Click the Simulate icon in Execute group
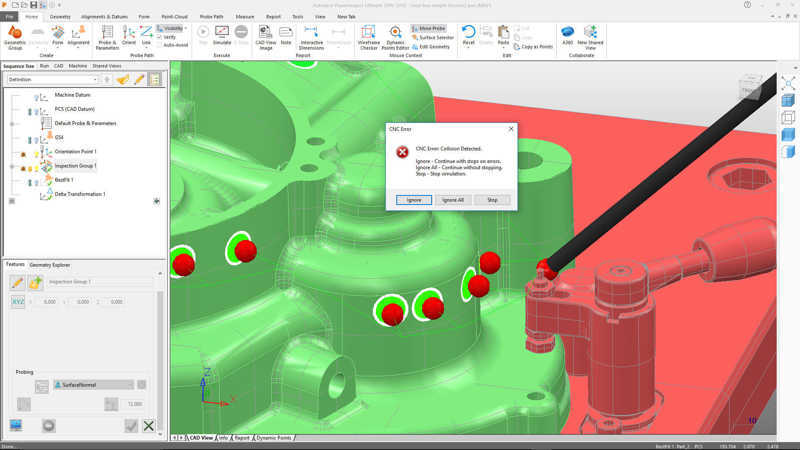The width and height of the screenshot is (800, 450). [223, 34]
